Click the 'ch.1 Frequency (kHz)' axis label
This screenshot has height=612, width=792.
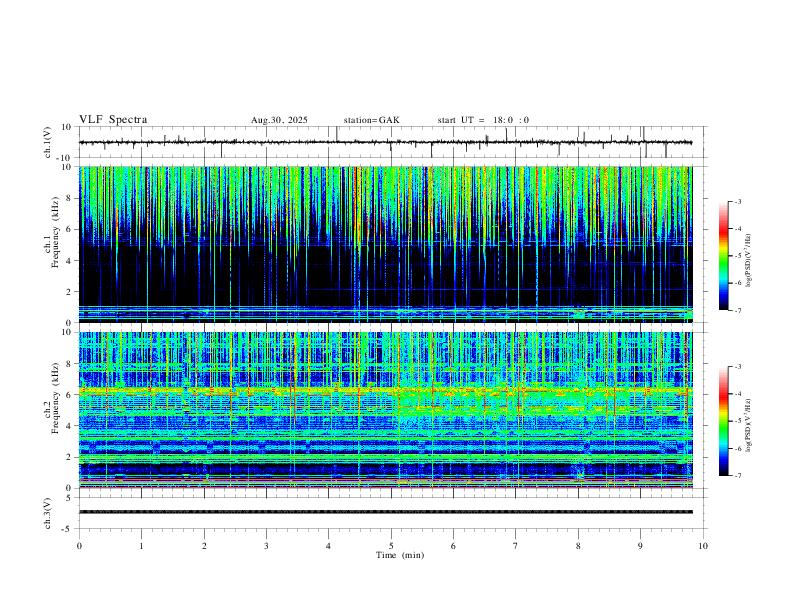52,232
